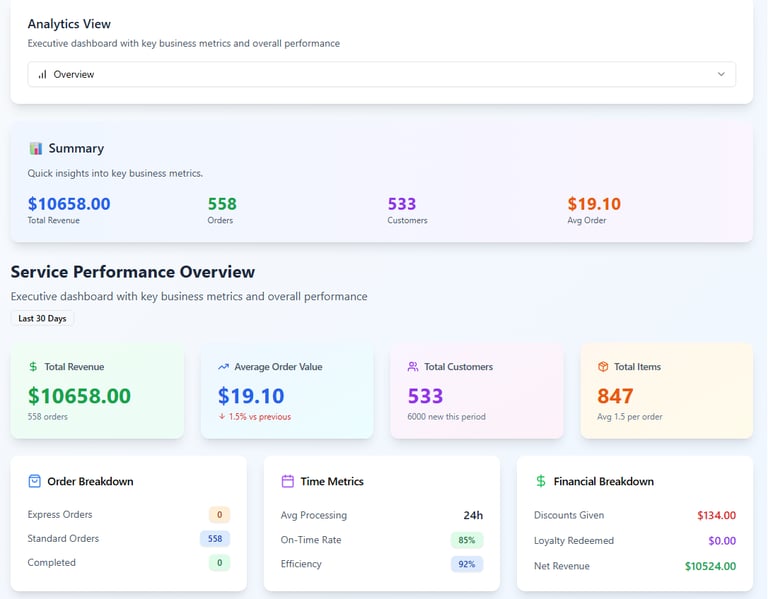The width and height of the screenshot is (768, 599).
Task: Click the Total Revenue figure in Summary
Action: tap(69, 204)
